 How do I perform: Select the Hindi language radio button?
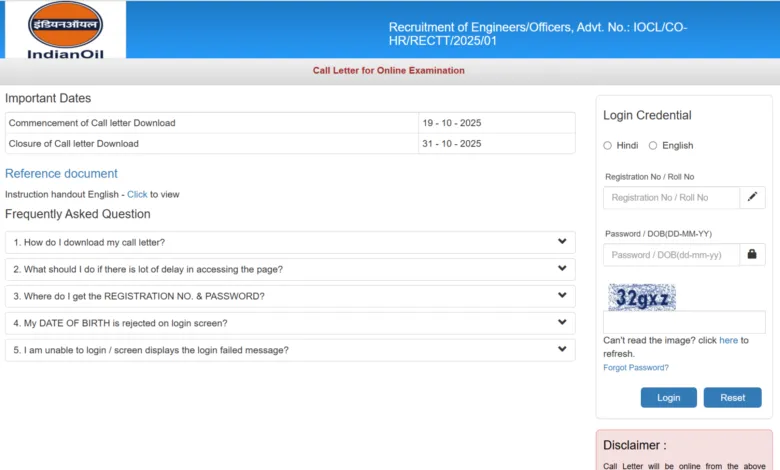pos(608,146)
